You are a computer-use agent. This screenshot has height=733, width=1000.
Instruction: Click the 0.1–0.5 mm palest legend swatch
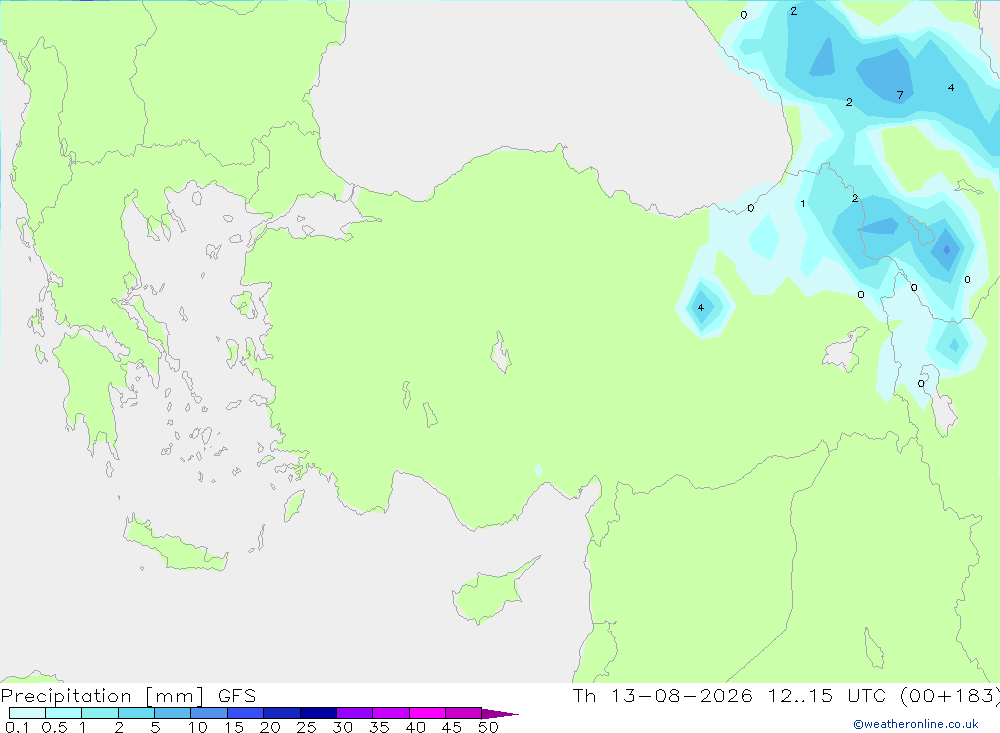tap(27, 713)
